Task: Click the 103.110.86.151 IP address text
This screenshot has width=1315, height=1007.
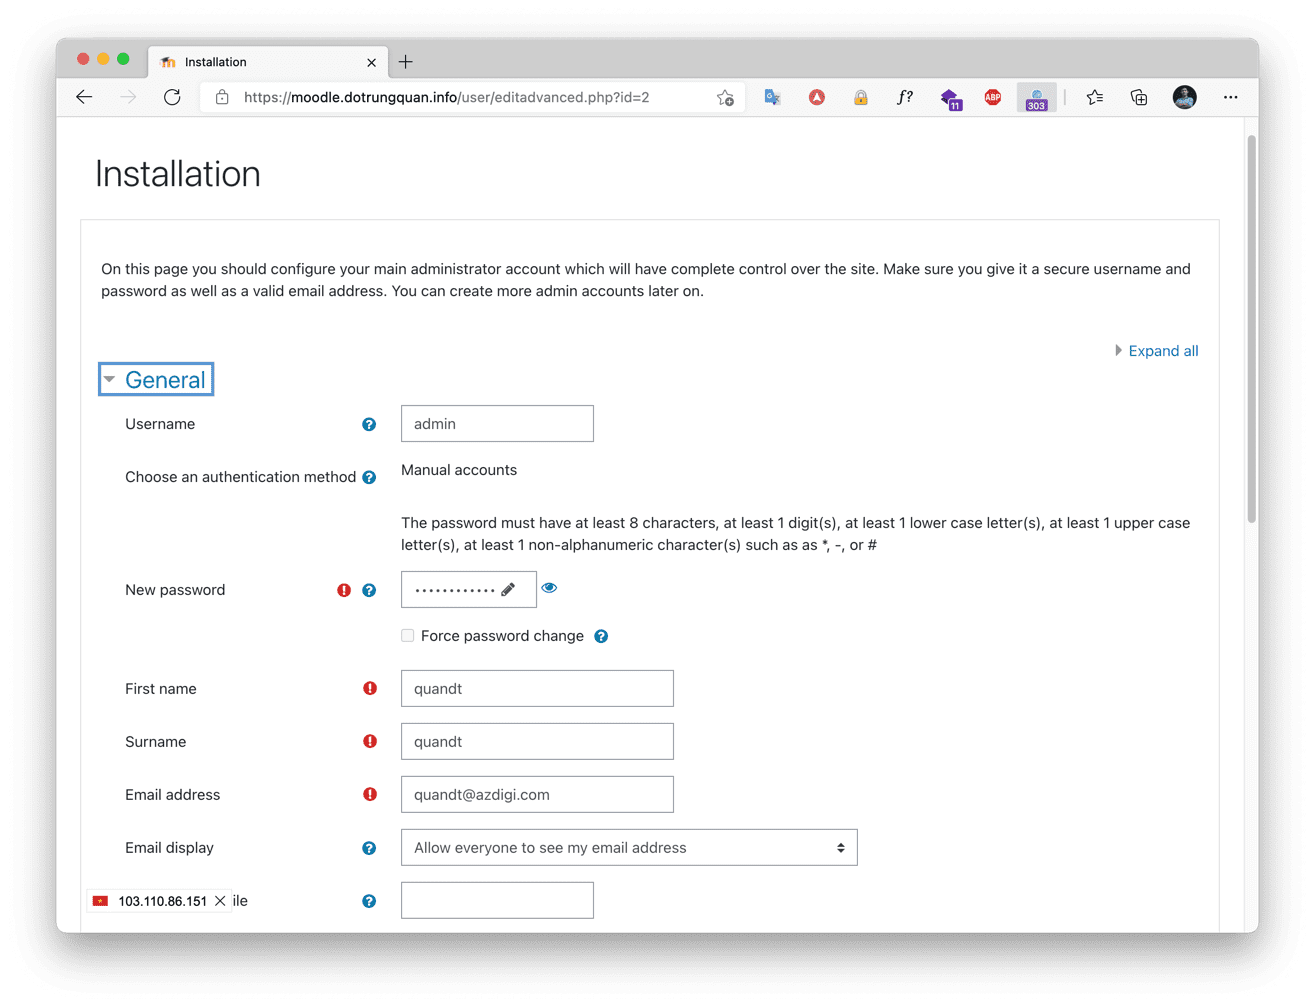Action: pos(162,901)
